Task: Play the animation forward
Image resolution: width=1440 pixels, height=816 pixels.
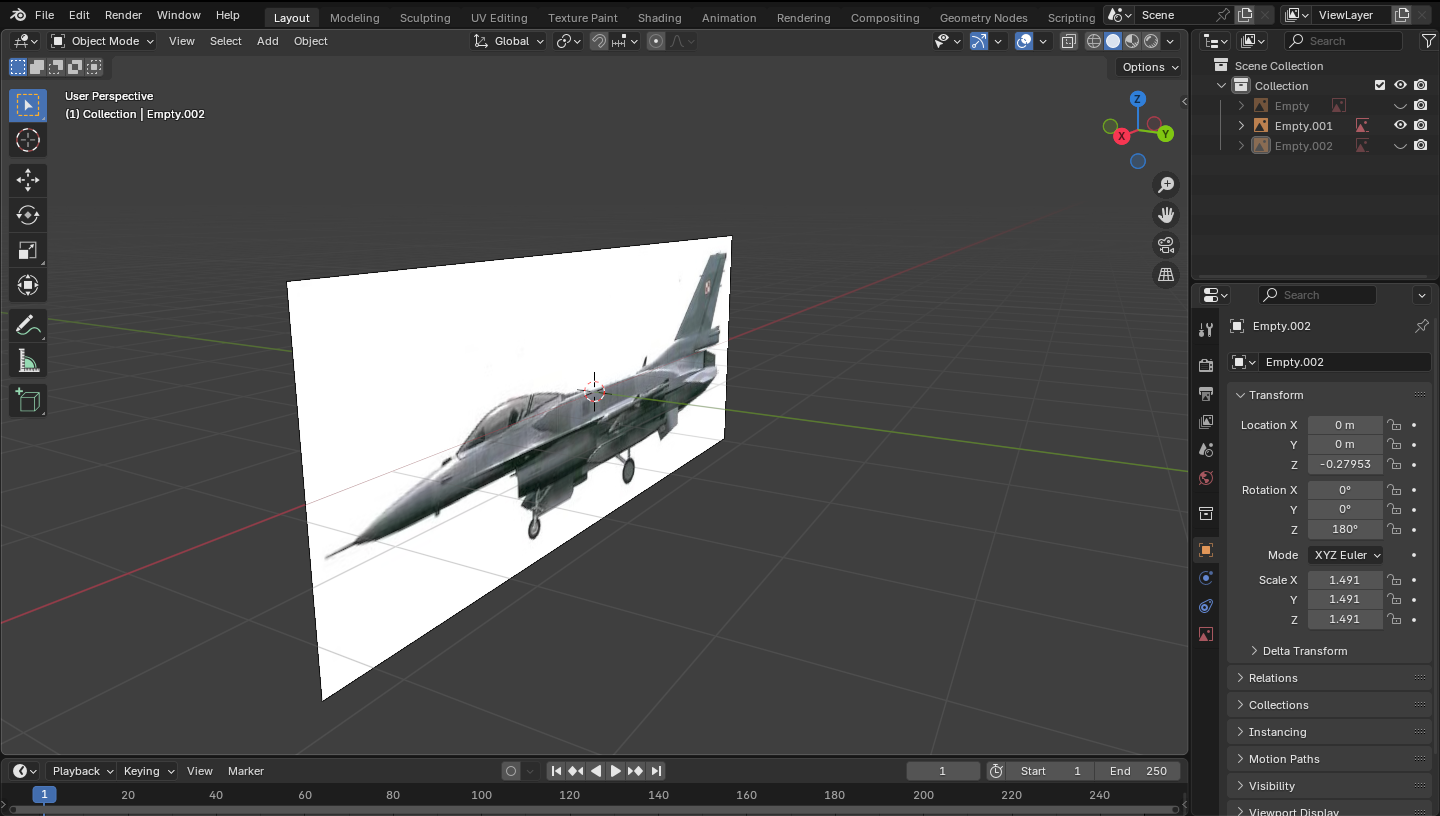Action: click(x=616, y=771)
